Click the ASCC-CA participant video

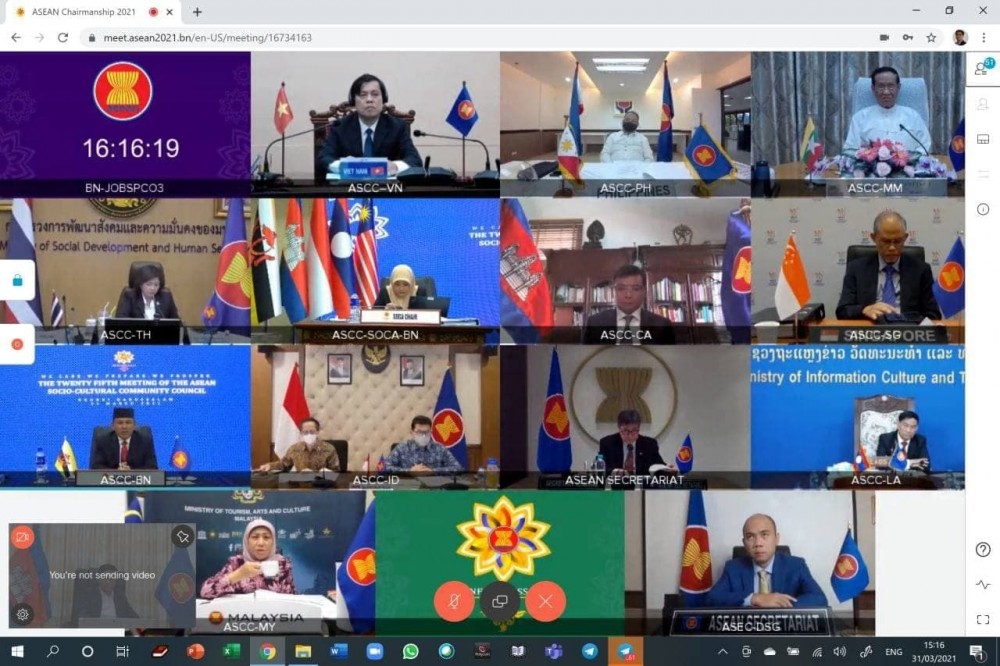tap(625, 270)
